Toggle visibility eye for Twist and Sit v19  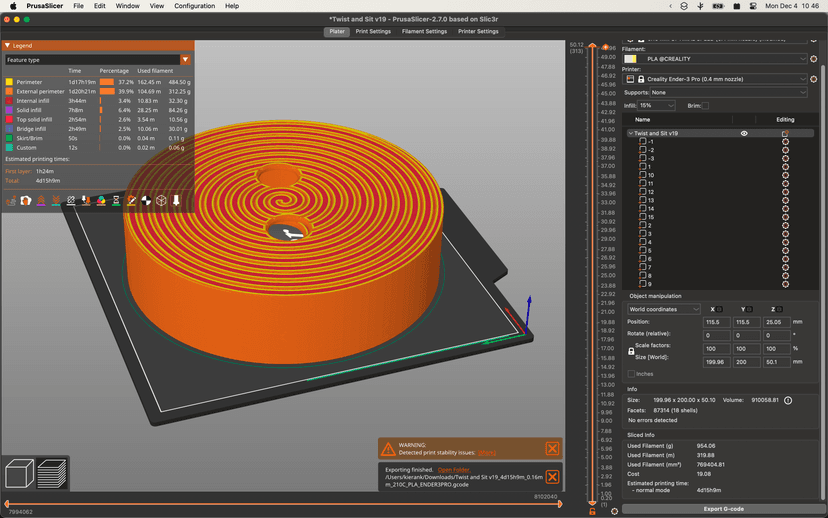tap(744, 133)
